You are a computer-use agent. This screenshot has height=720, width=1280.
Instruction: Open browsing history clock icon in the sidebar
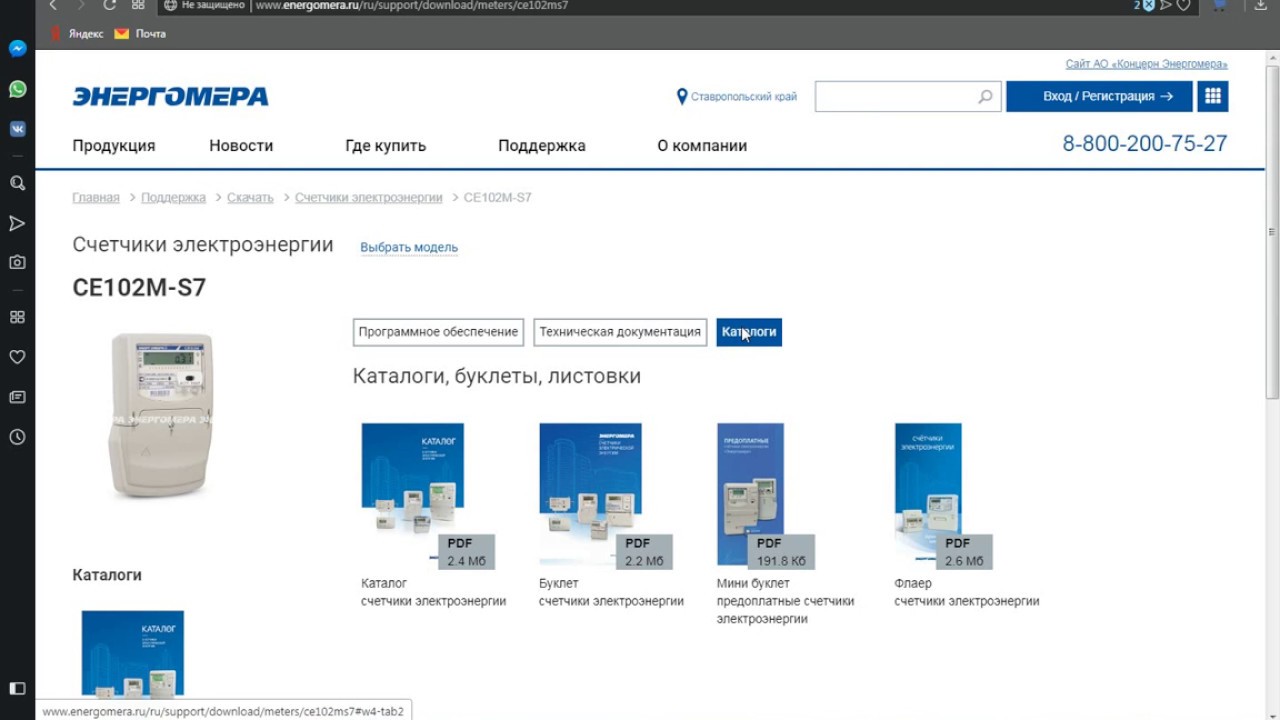point(17,437)
